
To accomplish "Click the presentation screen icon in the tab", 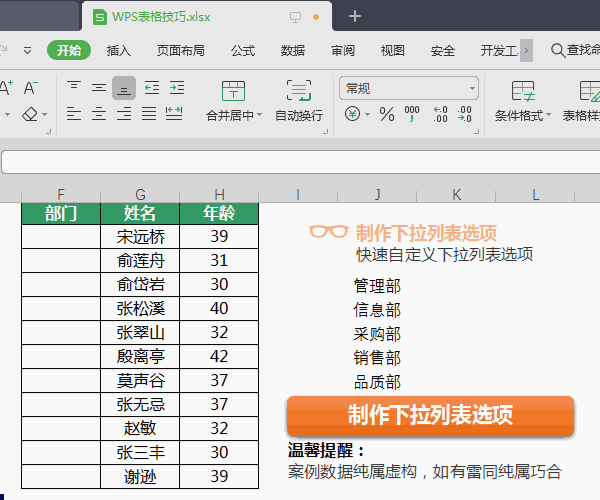I will click(x=295, y=17).
